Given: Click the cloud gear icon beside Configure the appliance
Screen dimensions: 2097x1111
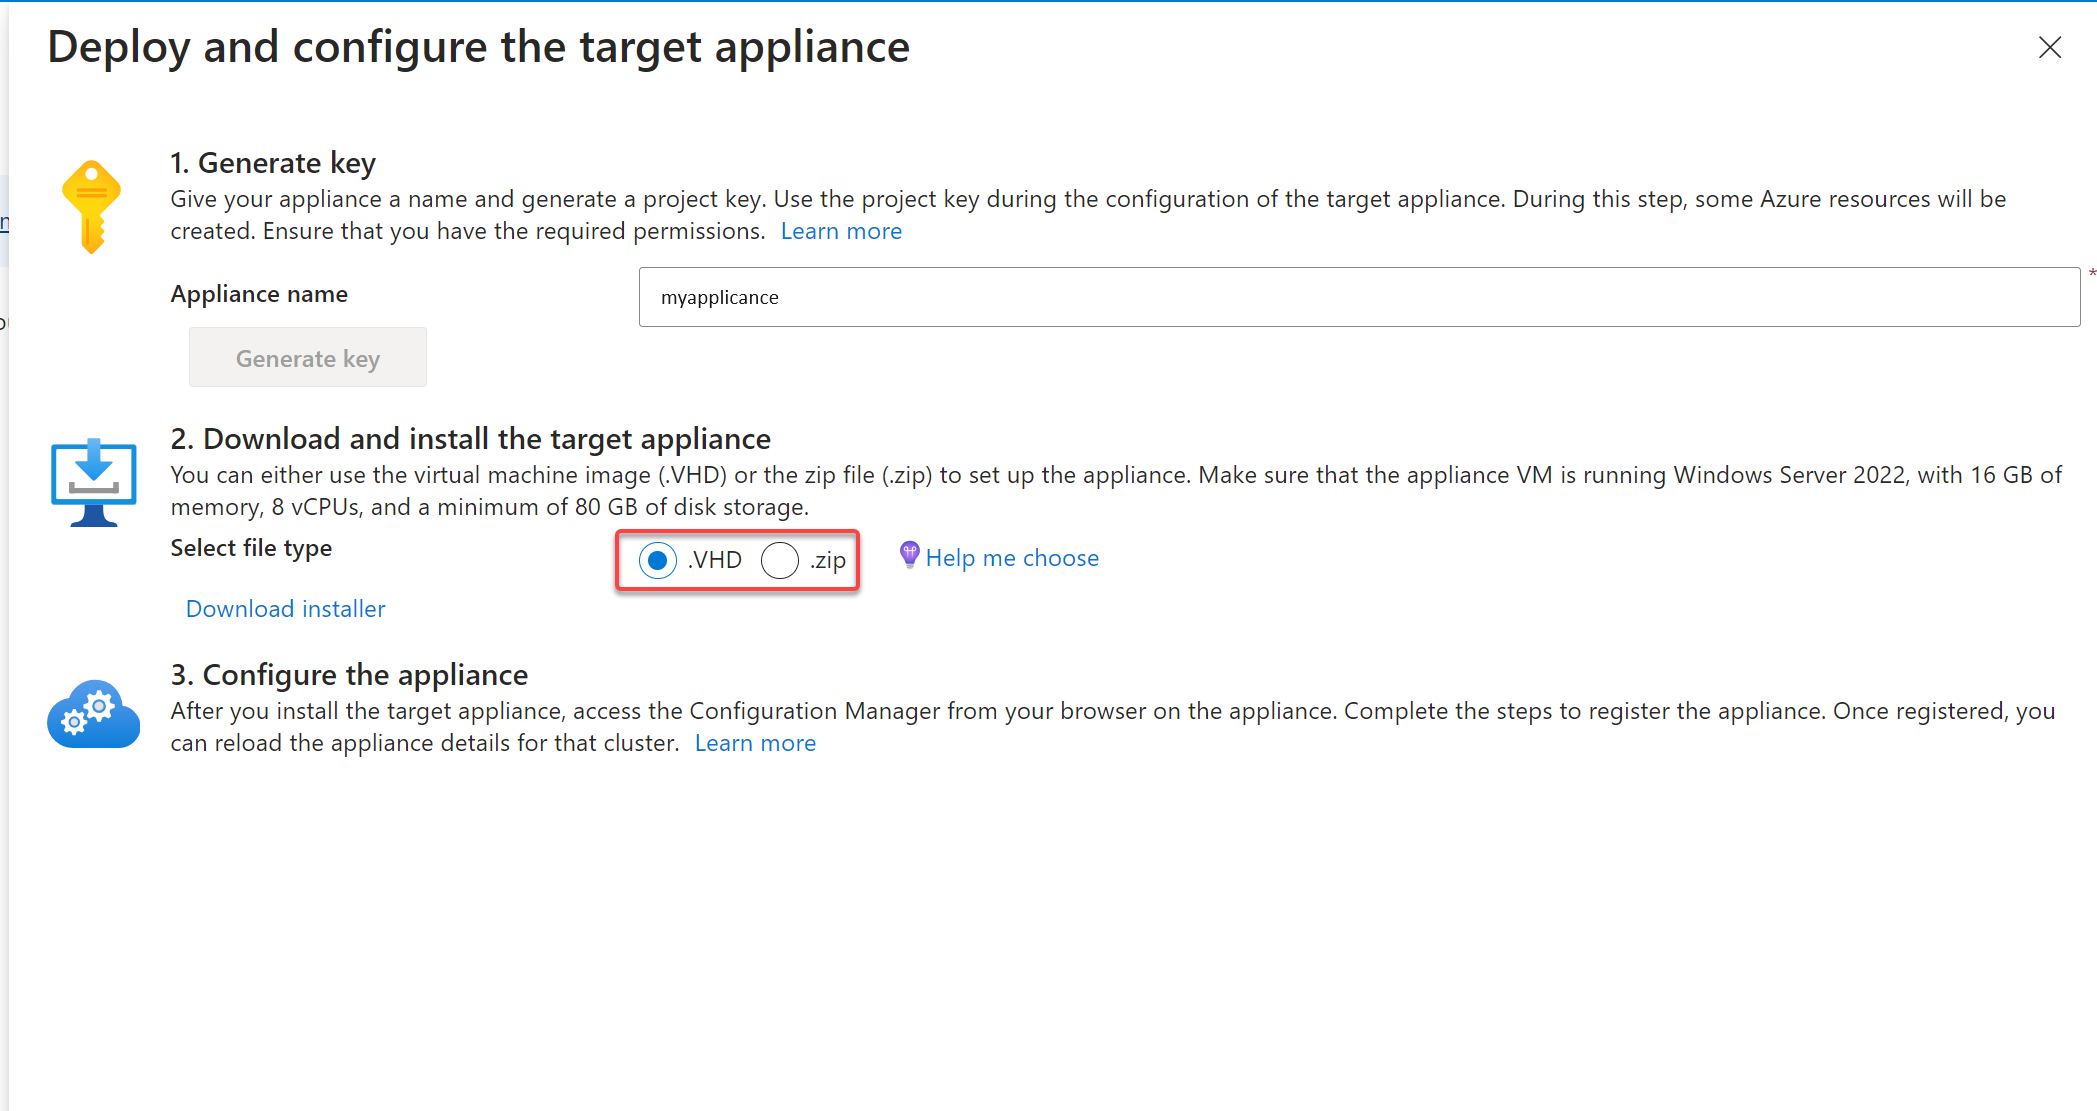Looking at the screenshot, I should click(92, 713).
